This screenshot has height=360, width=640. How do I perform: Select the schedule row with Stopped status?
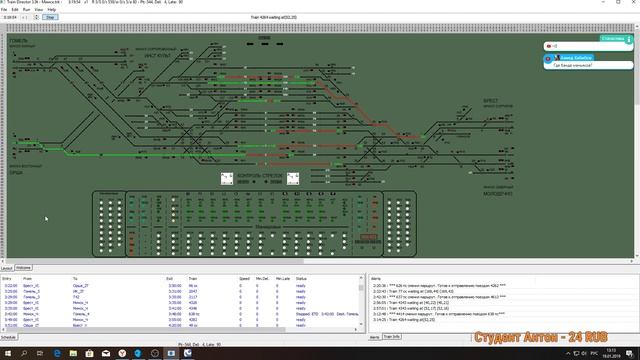180,314
